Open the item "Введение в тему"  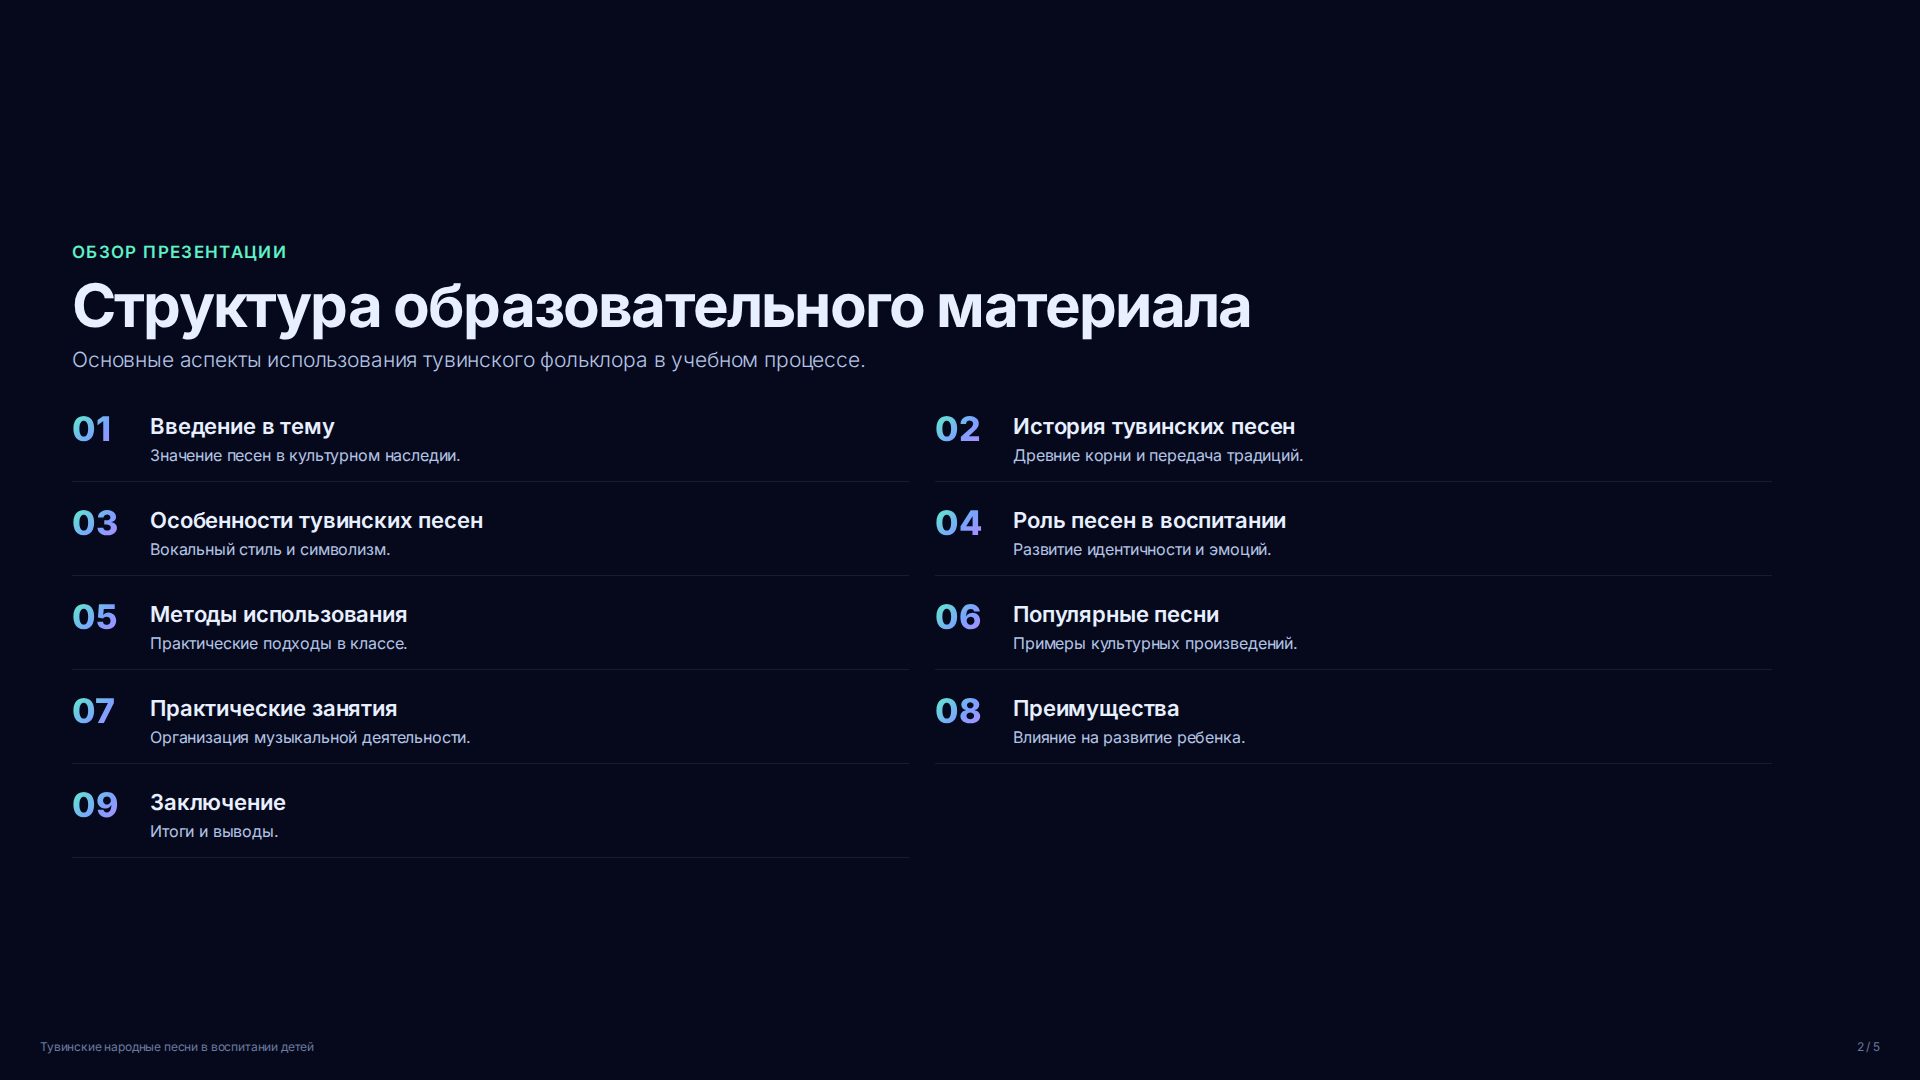click(242, 427)
